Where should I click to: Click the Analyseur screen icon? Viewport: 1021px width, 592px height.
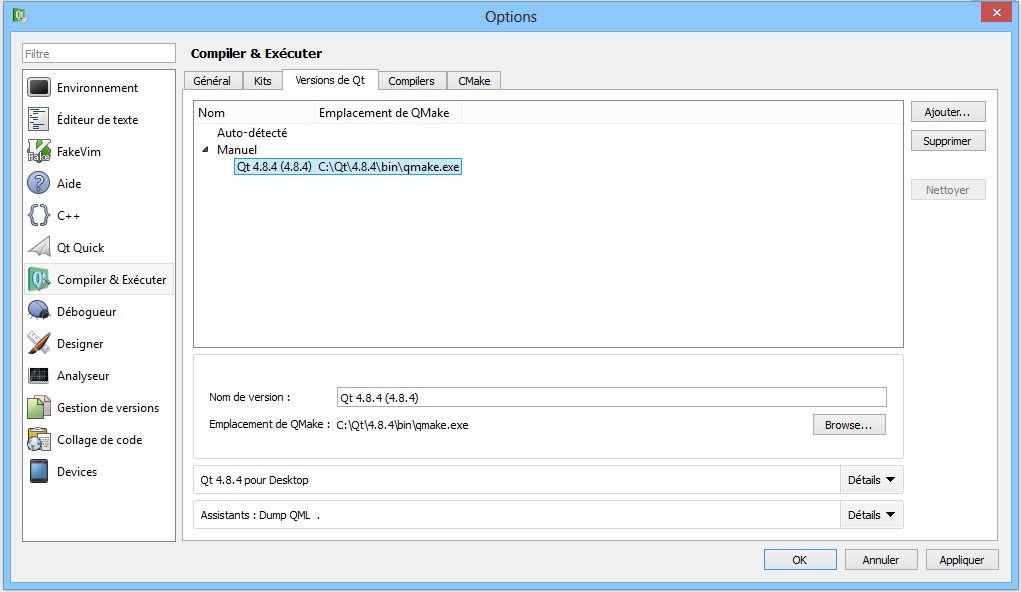(38, 375)
